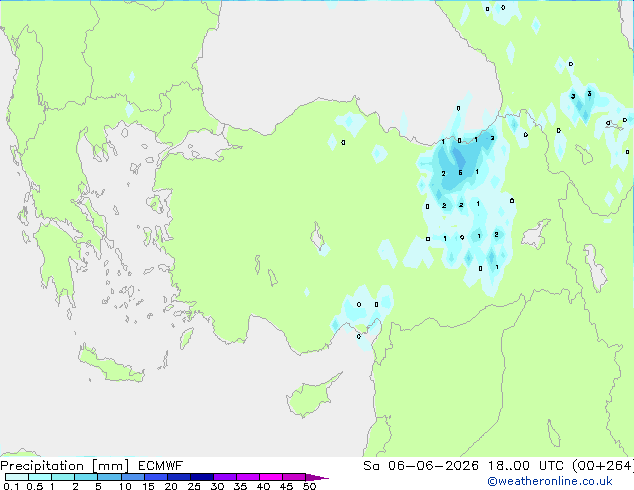This screenshot has width=634, height=490.
Task: Click the "0.5" legend scale label
Action: coord(34,486)
